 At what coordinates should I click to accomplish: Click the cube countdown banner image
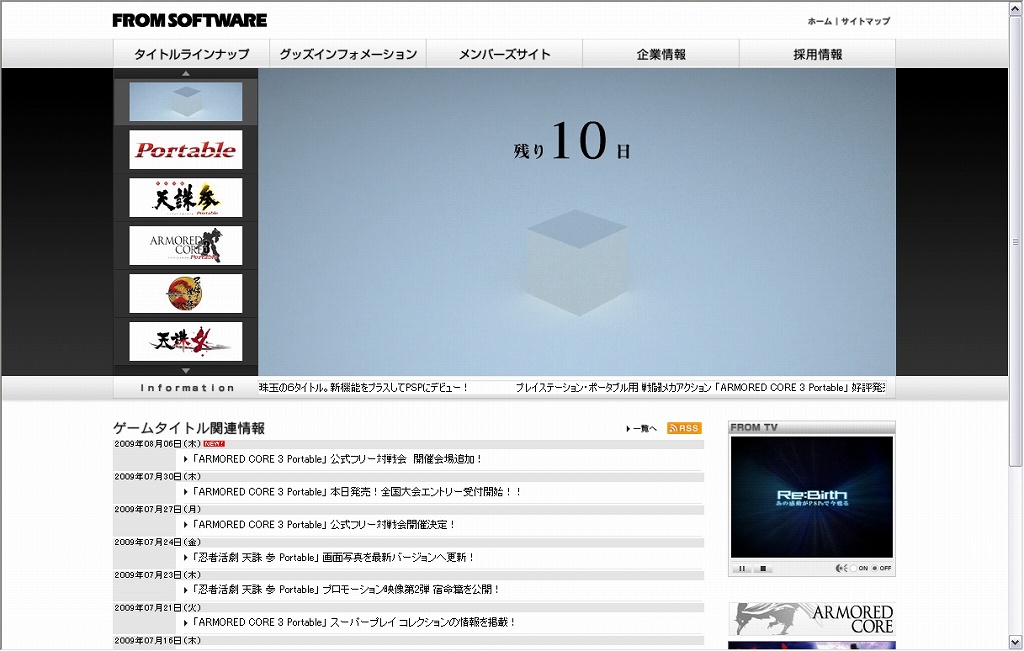[577, 222]
